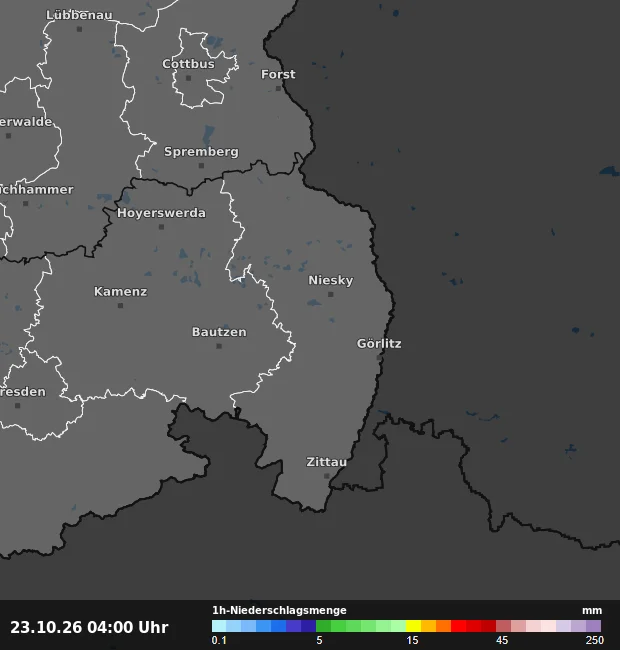The width and height of the screenshot is (620, 650).
Task: Click the city marker below Niesky
Action: pyautogui.click(x=331, y=294)
